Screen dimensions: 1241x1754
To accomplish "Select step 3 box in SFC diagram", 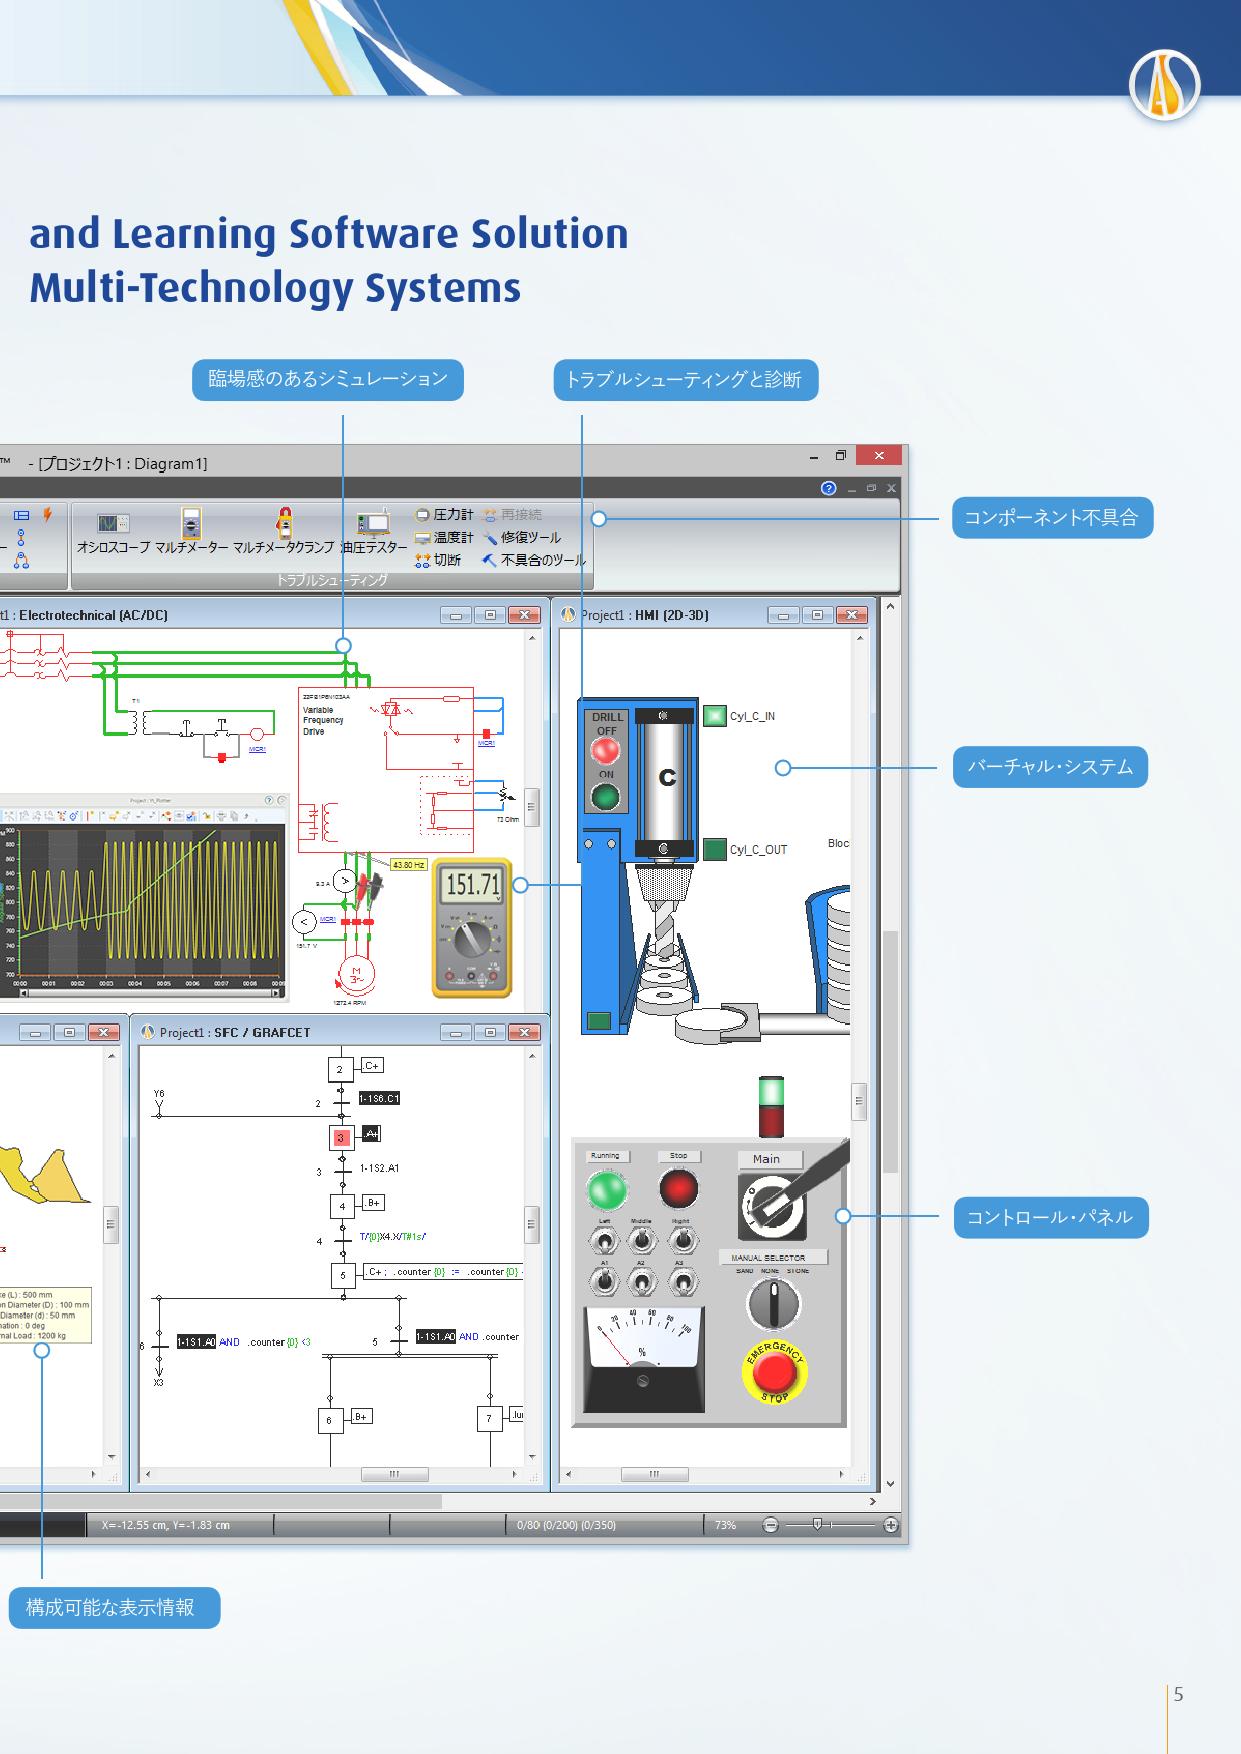I will point(340,1138).
